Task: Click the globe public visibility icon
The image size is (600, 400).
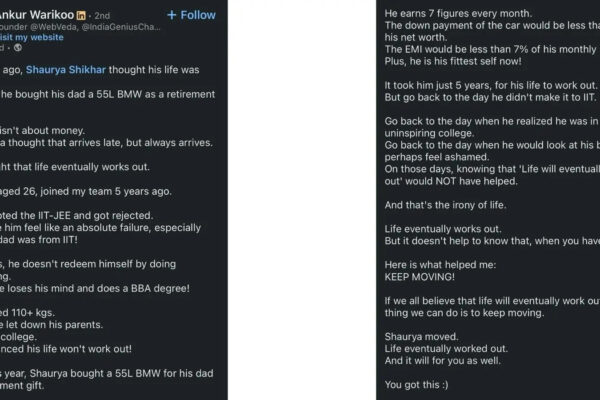Action: coord(18,48)
